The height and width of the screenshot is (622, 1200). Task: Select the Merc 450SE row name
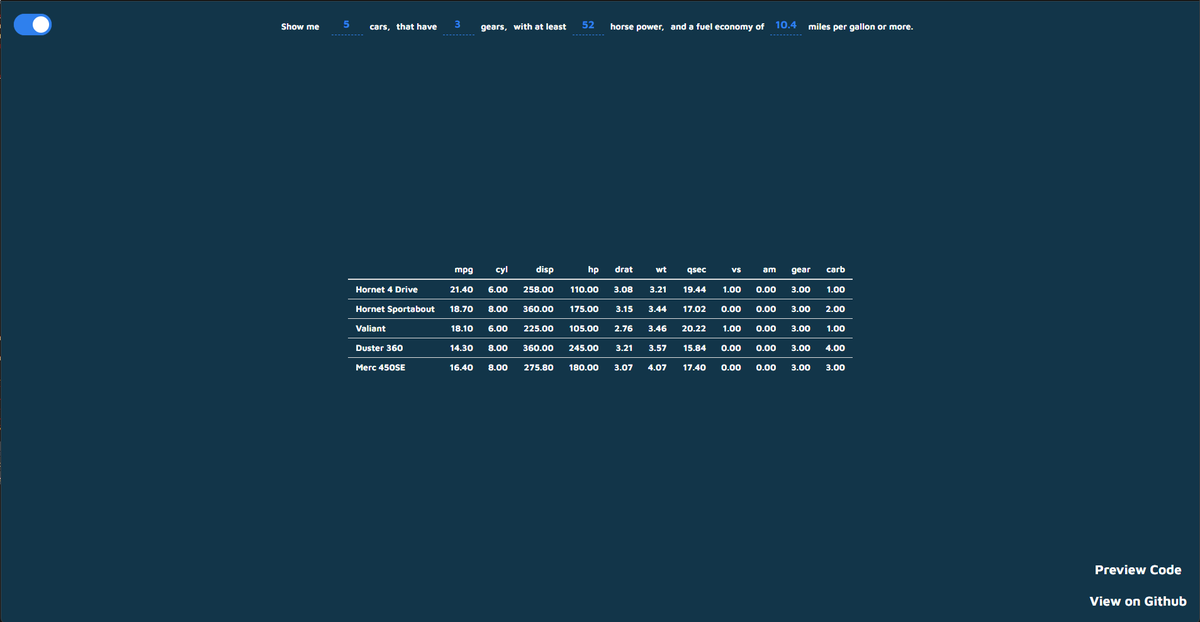[x=381, y=367]
